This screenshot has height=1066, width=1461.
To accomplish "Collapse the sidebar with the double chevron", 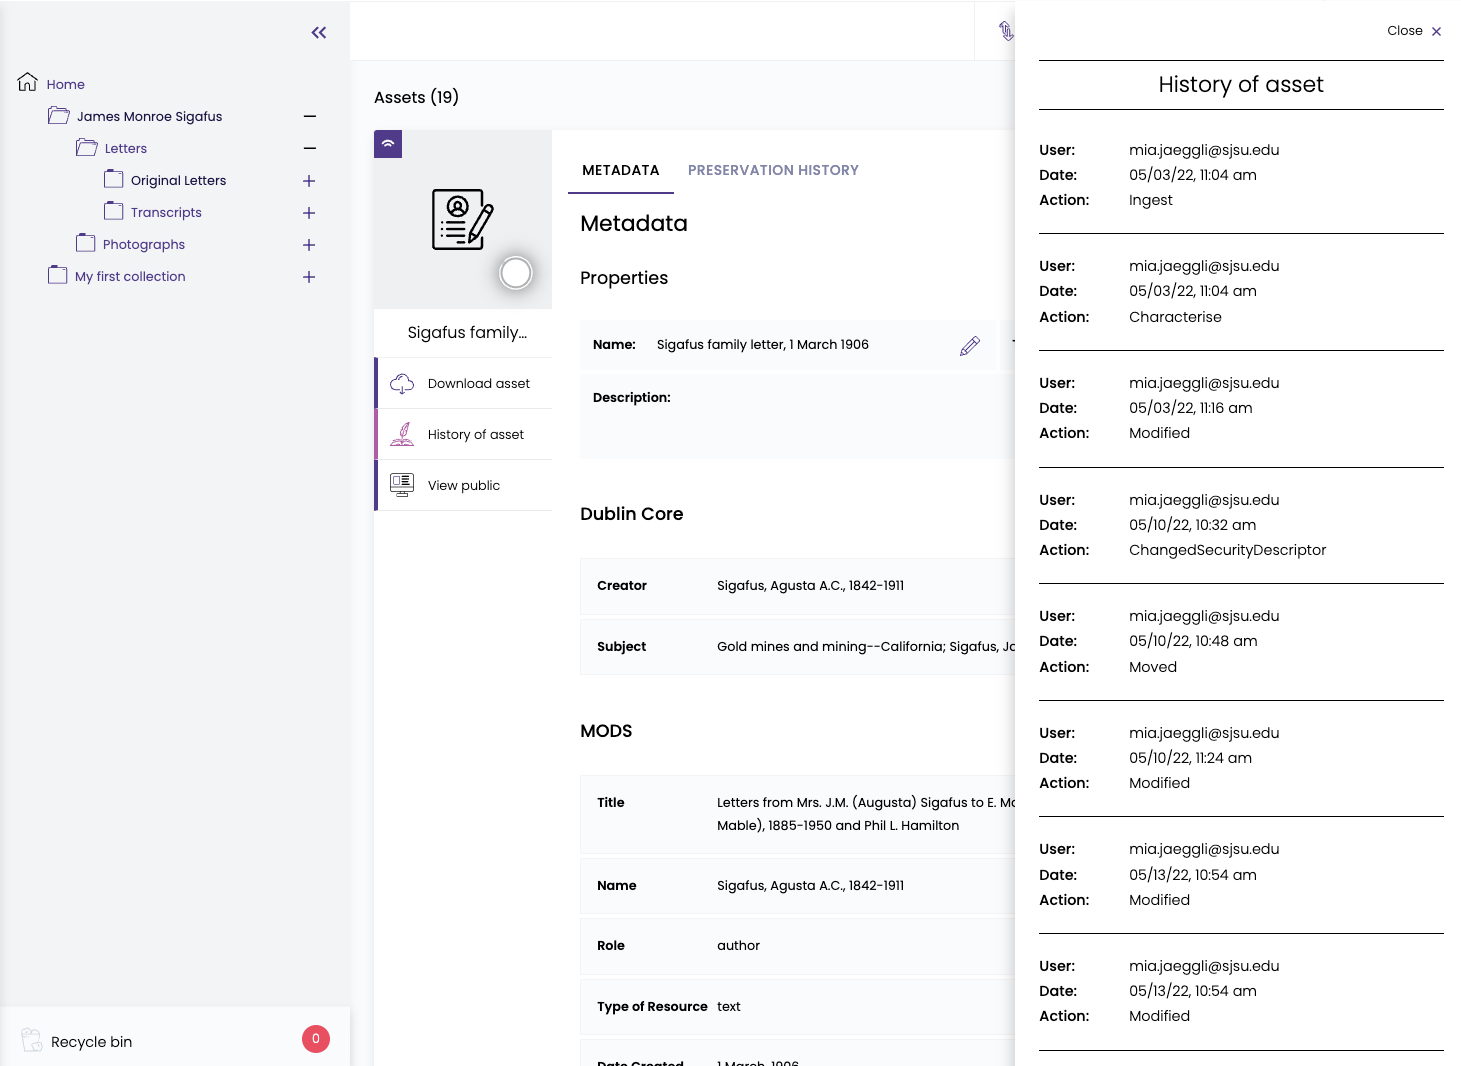I will click(318, 32).
